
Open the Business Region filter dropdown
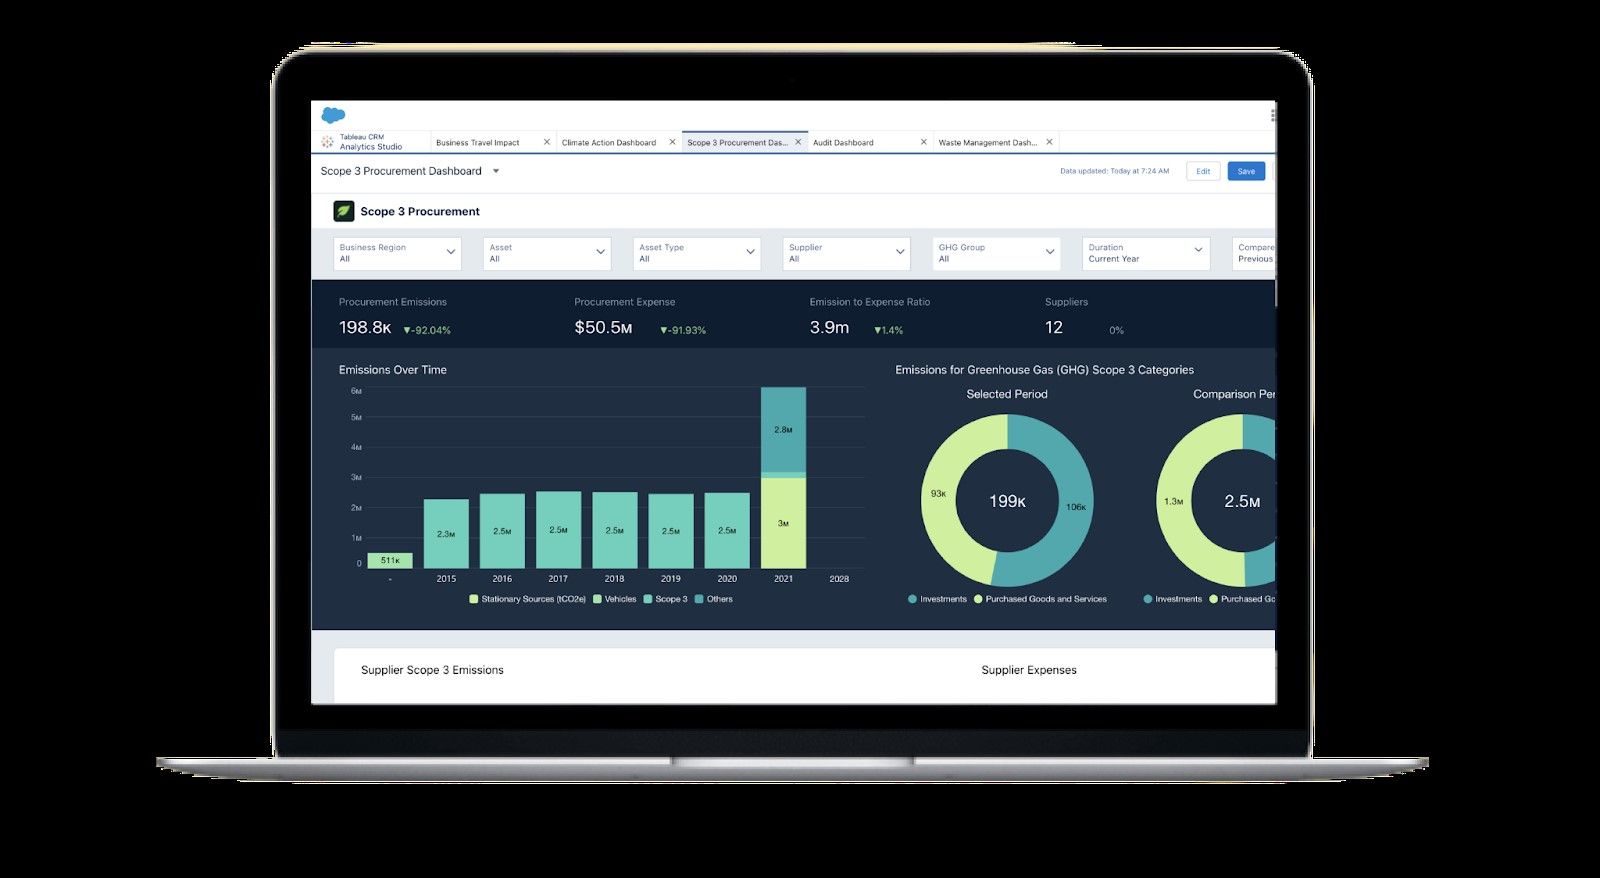tap(397, 253)
